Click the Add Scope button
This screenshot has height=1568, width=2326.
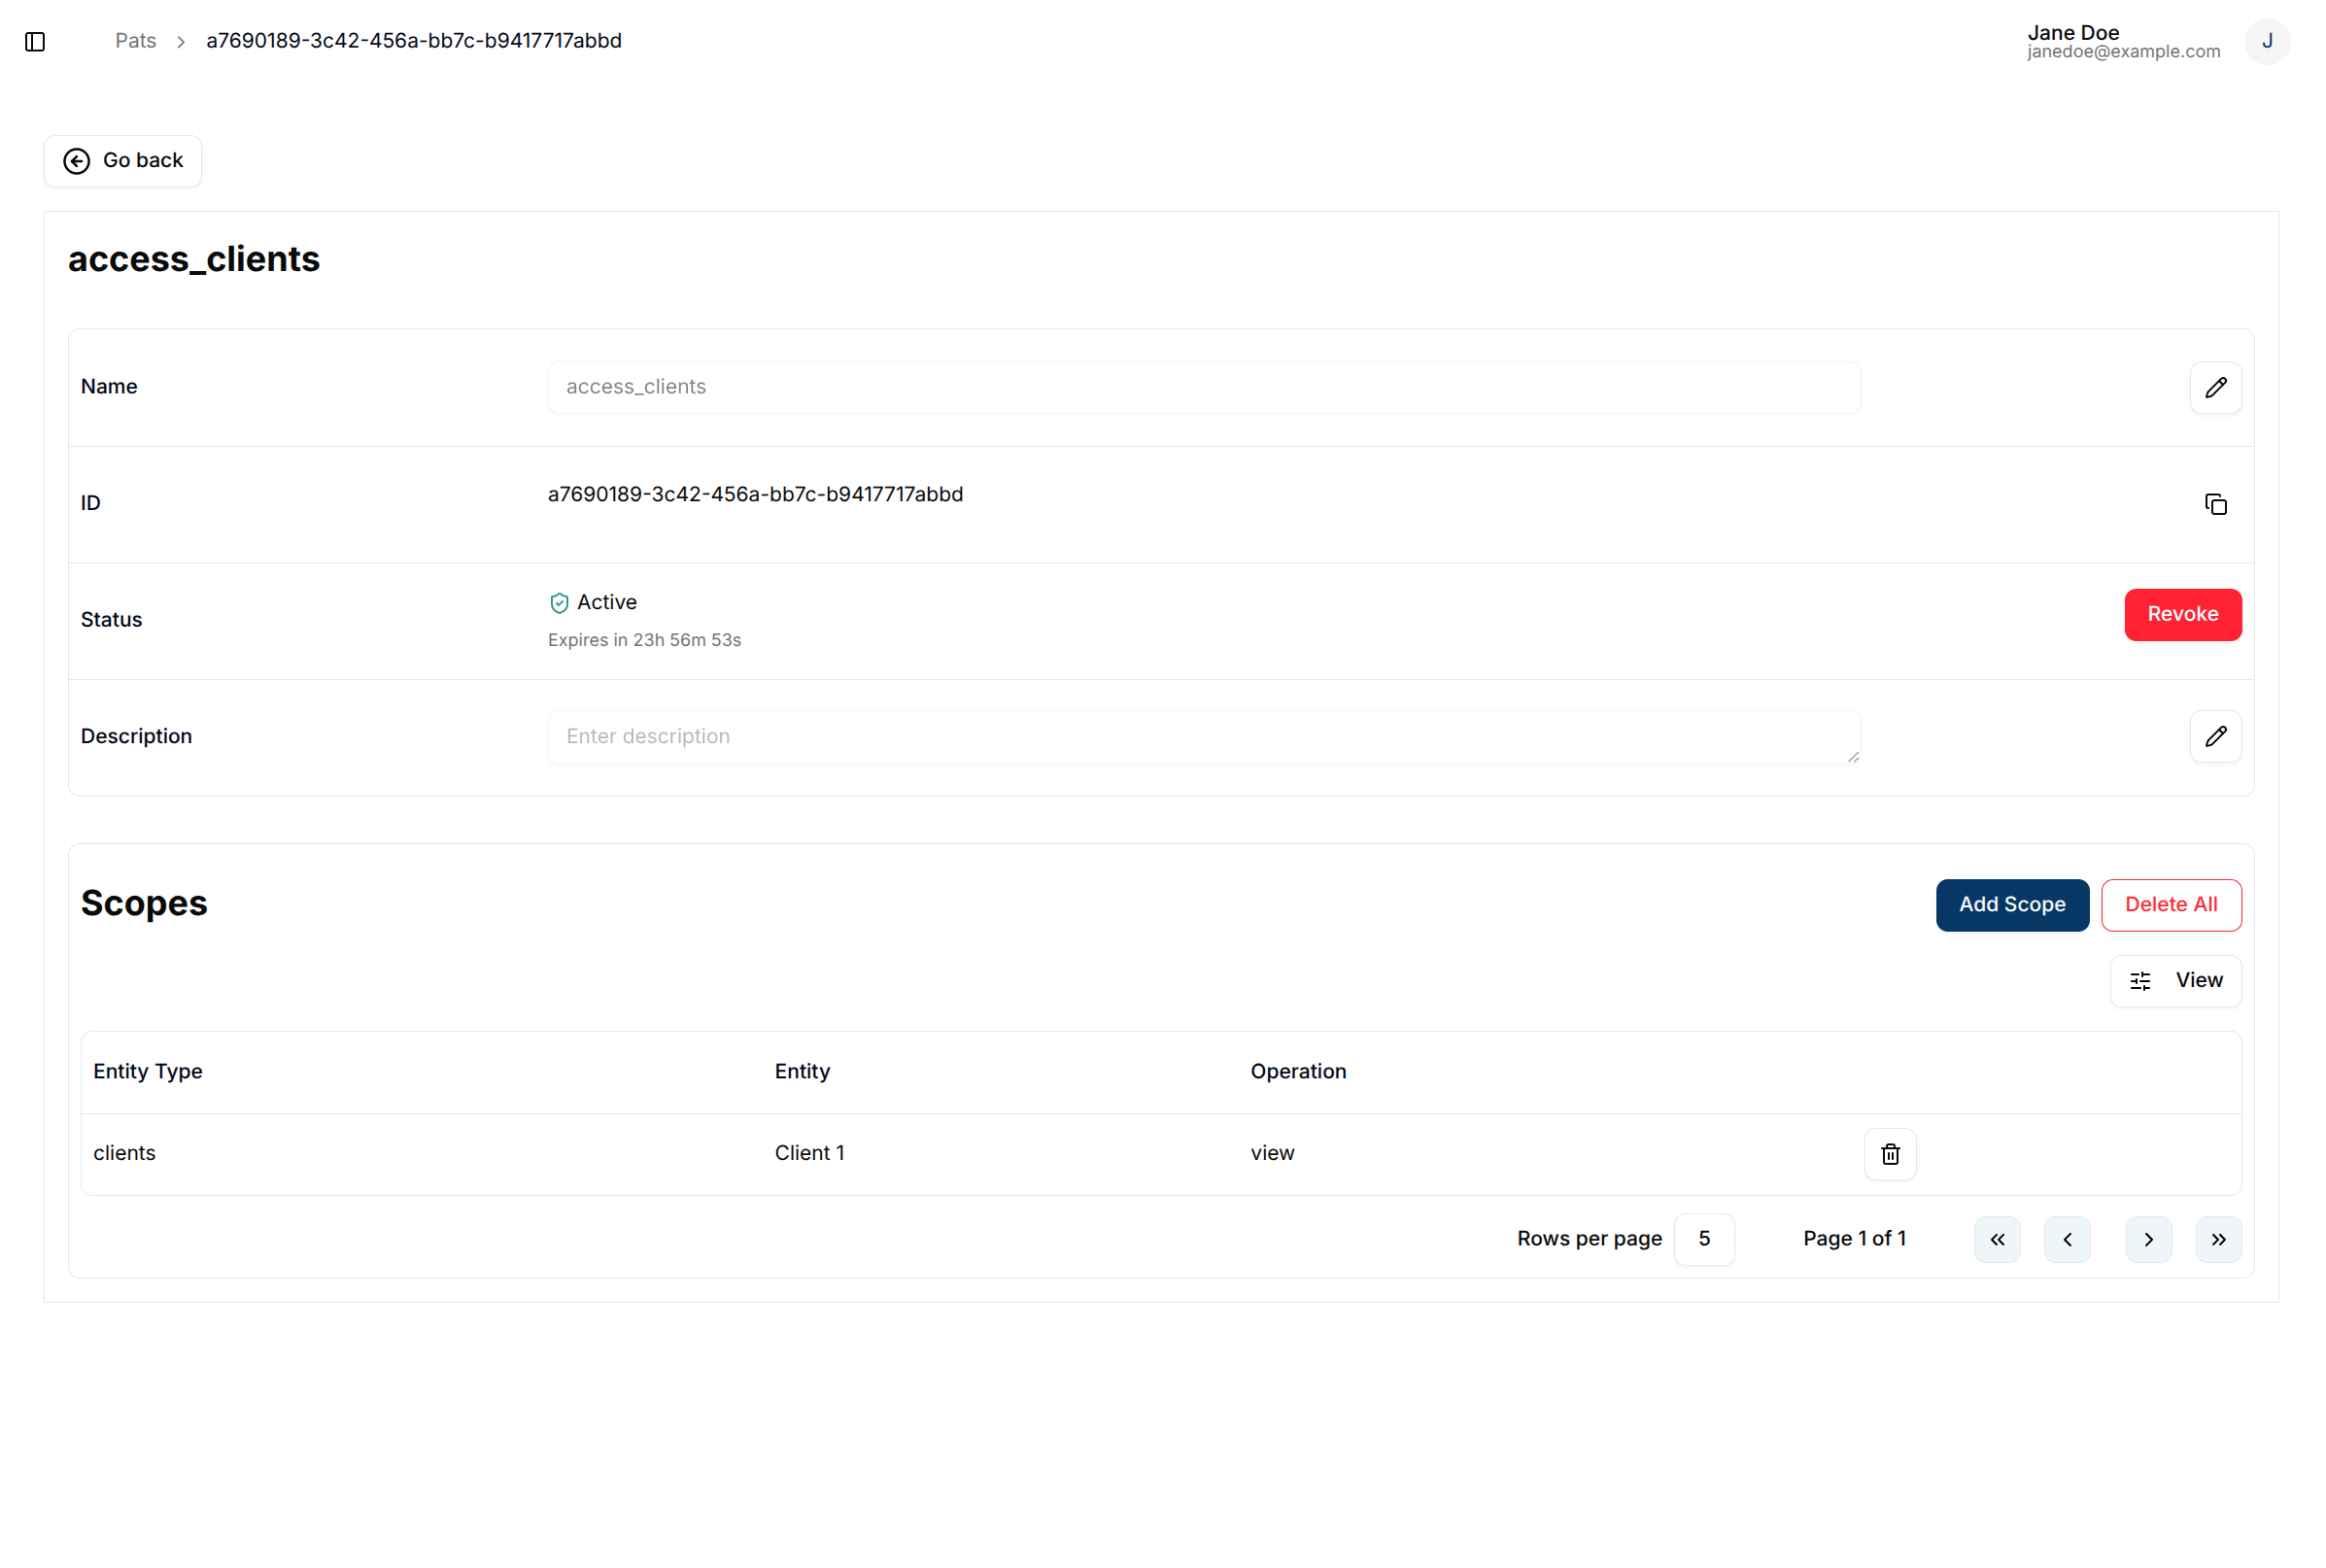2011,904
